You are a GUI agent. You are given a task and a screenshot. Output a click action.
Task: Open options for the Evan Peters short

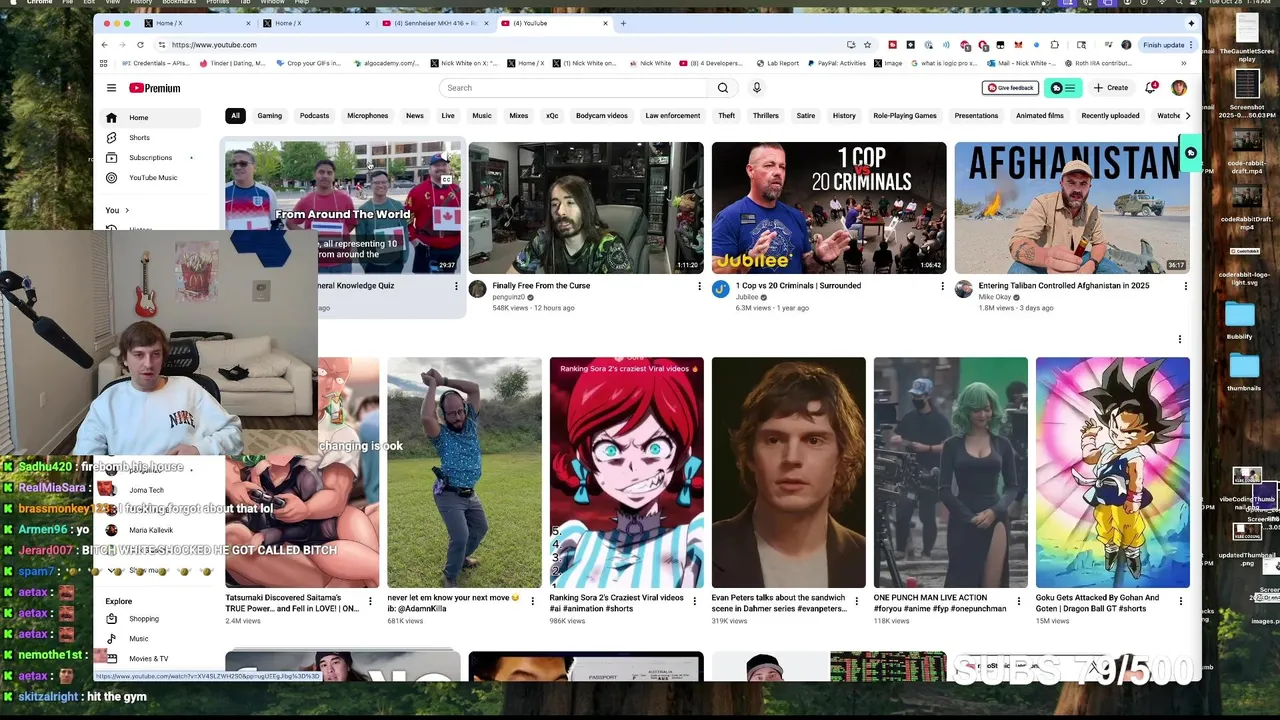pos(856,601)
